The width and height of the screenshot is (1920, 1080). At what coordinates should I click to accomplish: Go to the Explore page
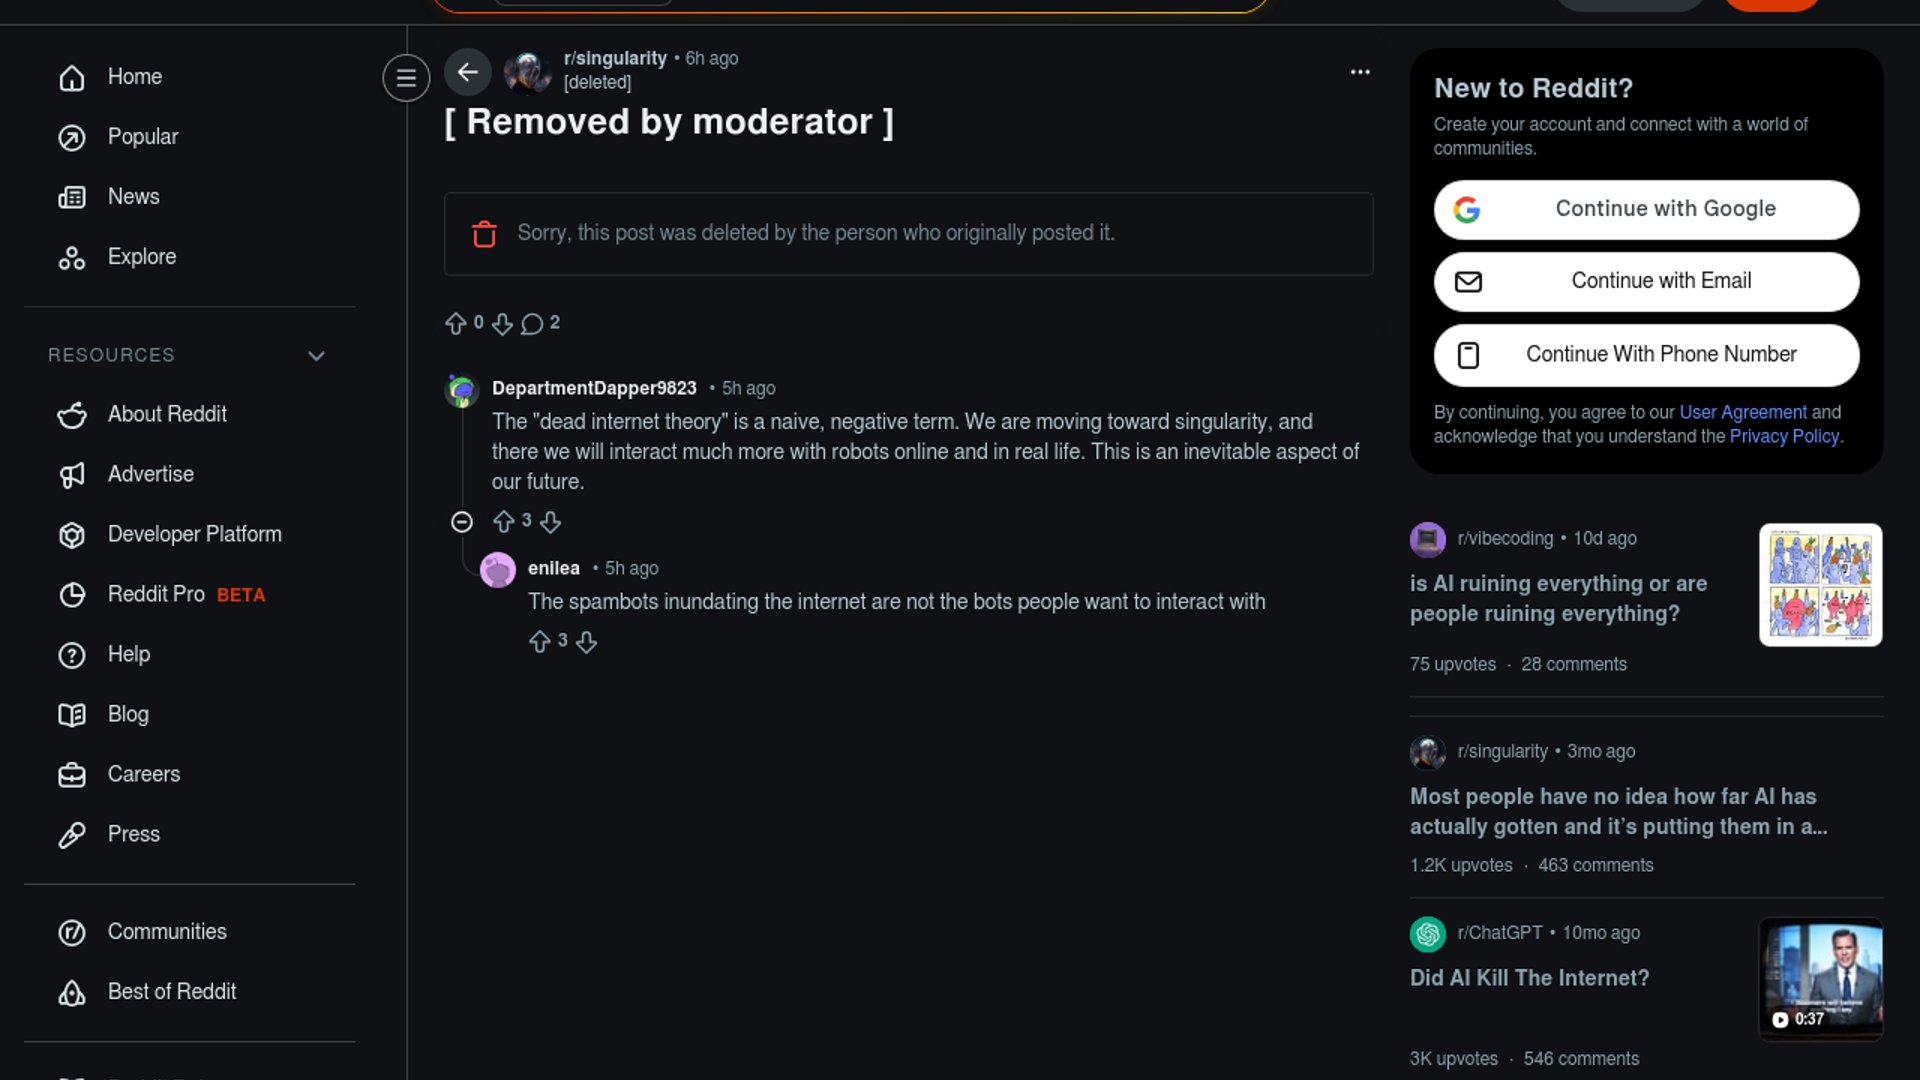tap(141, 257)
